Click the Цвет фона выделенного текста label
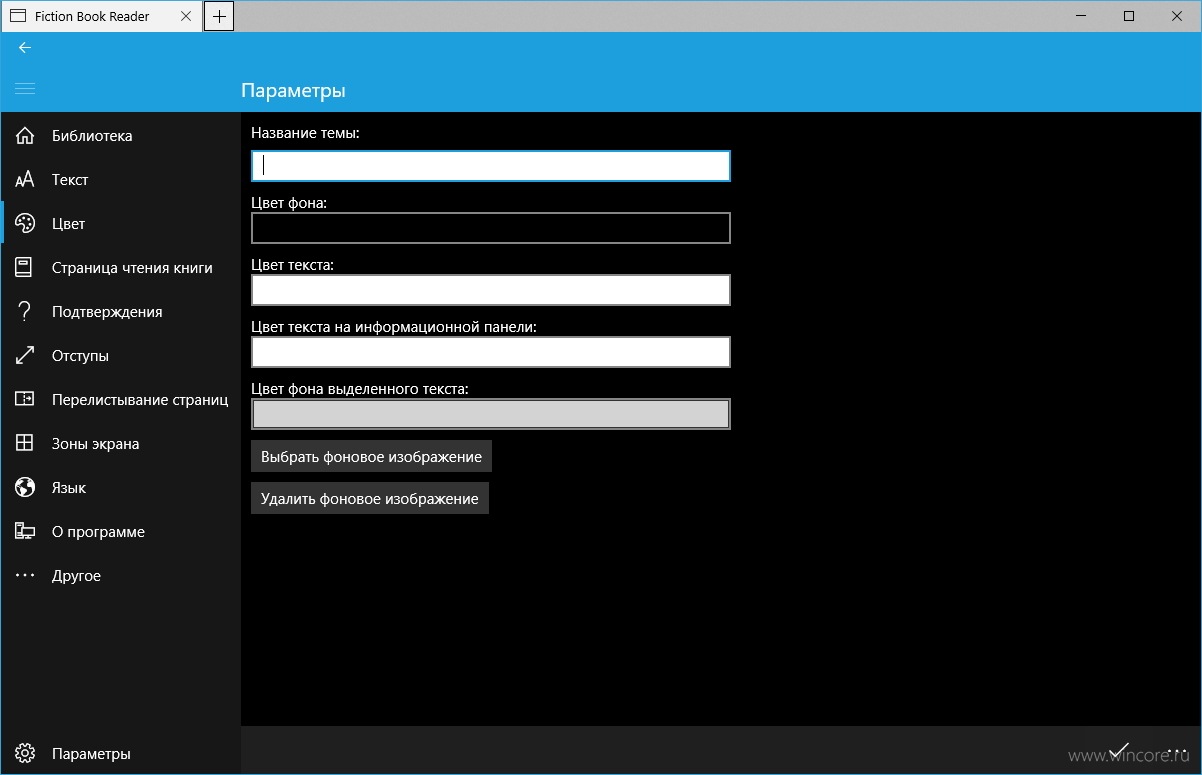 click(360, 389)
